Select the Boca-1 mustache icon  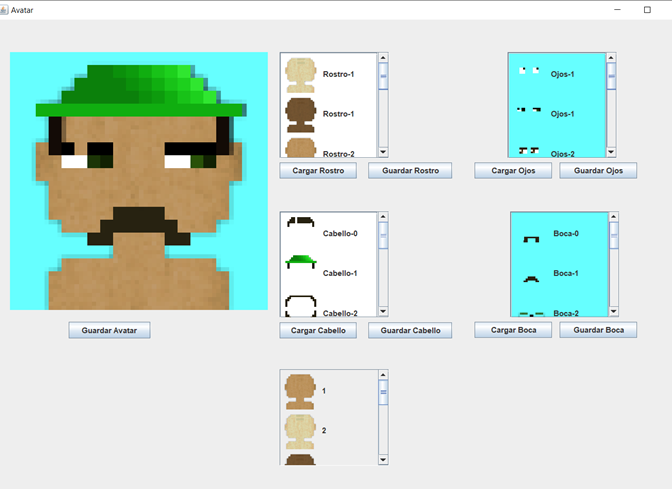(531, 279)
